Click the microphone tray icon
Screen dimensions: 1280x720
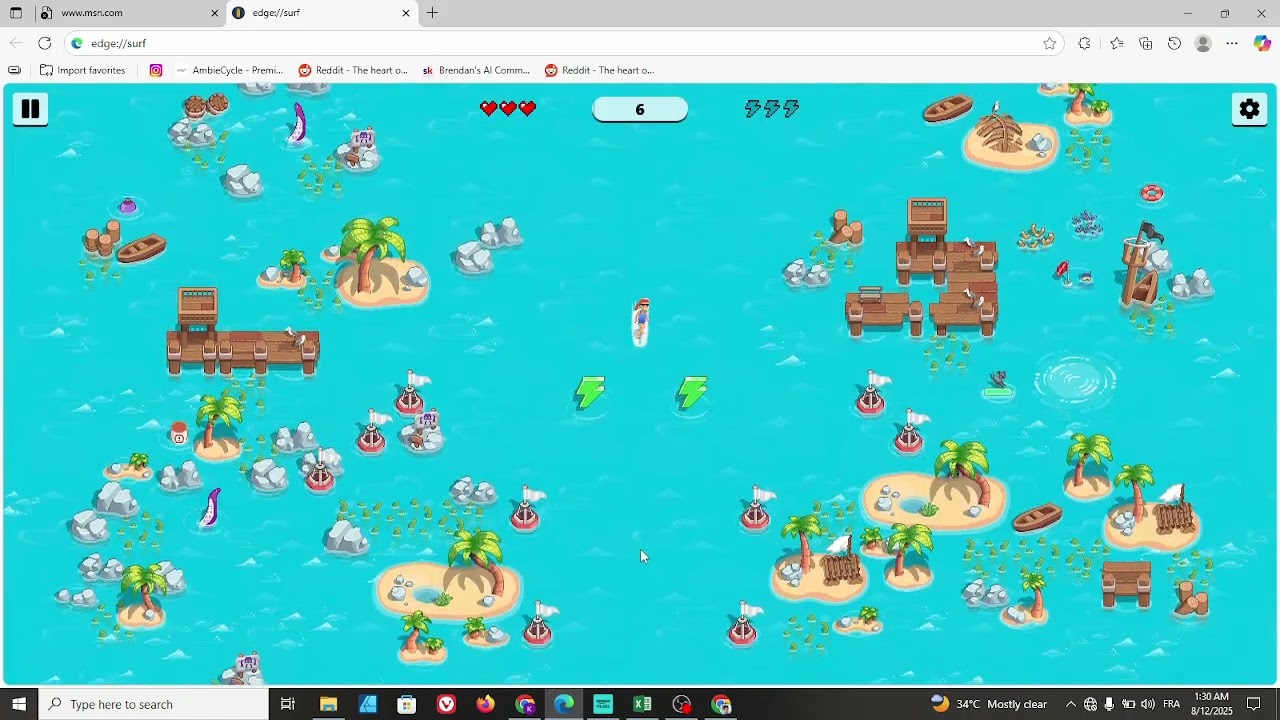pyautogui.click(x=1109, y=704)
